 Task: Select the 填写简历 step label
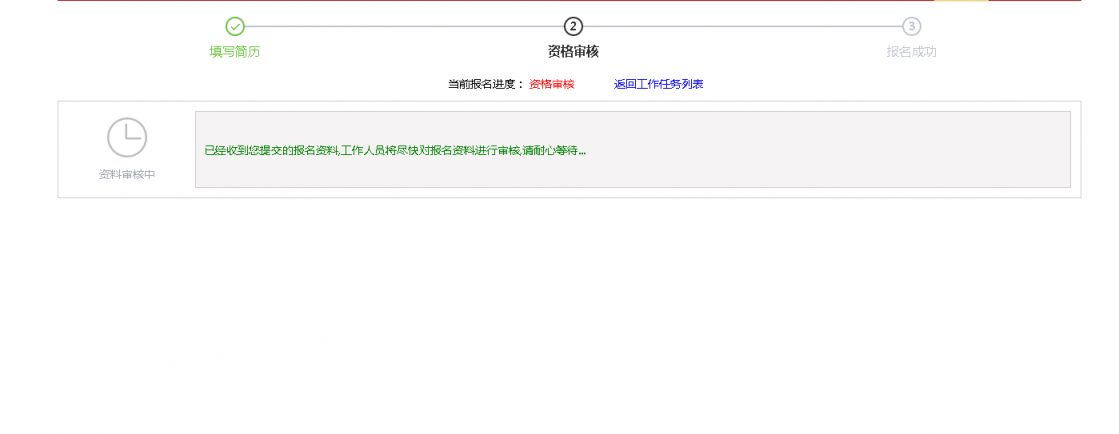pyautogui.click(x=235, y=51)
